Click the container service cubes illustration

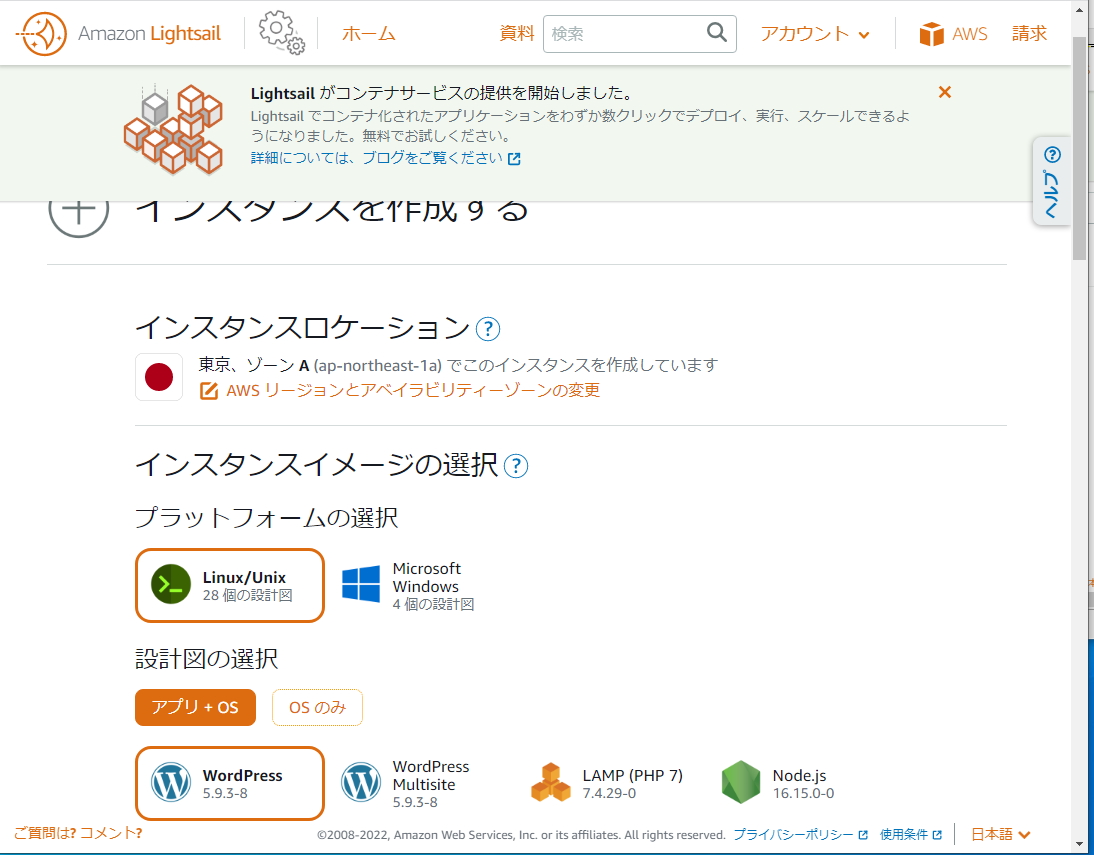173,129
